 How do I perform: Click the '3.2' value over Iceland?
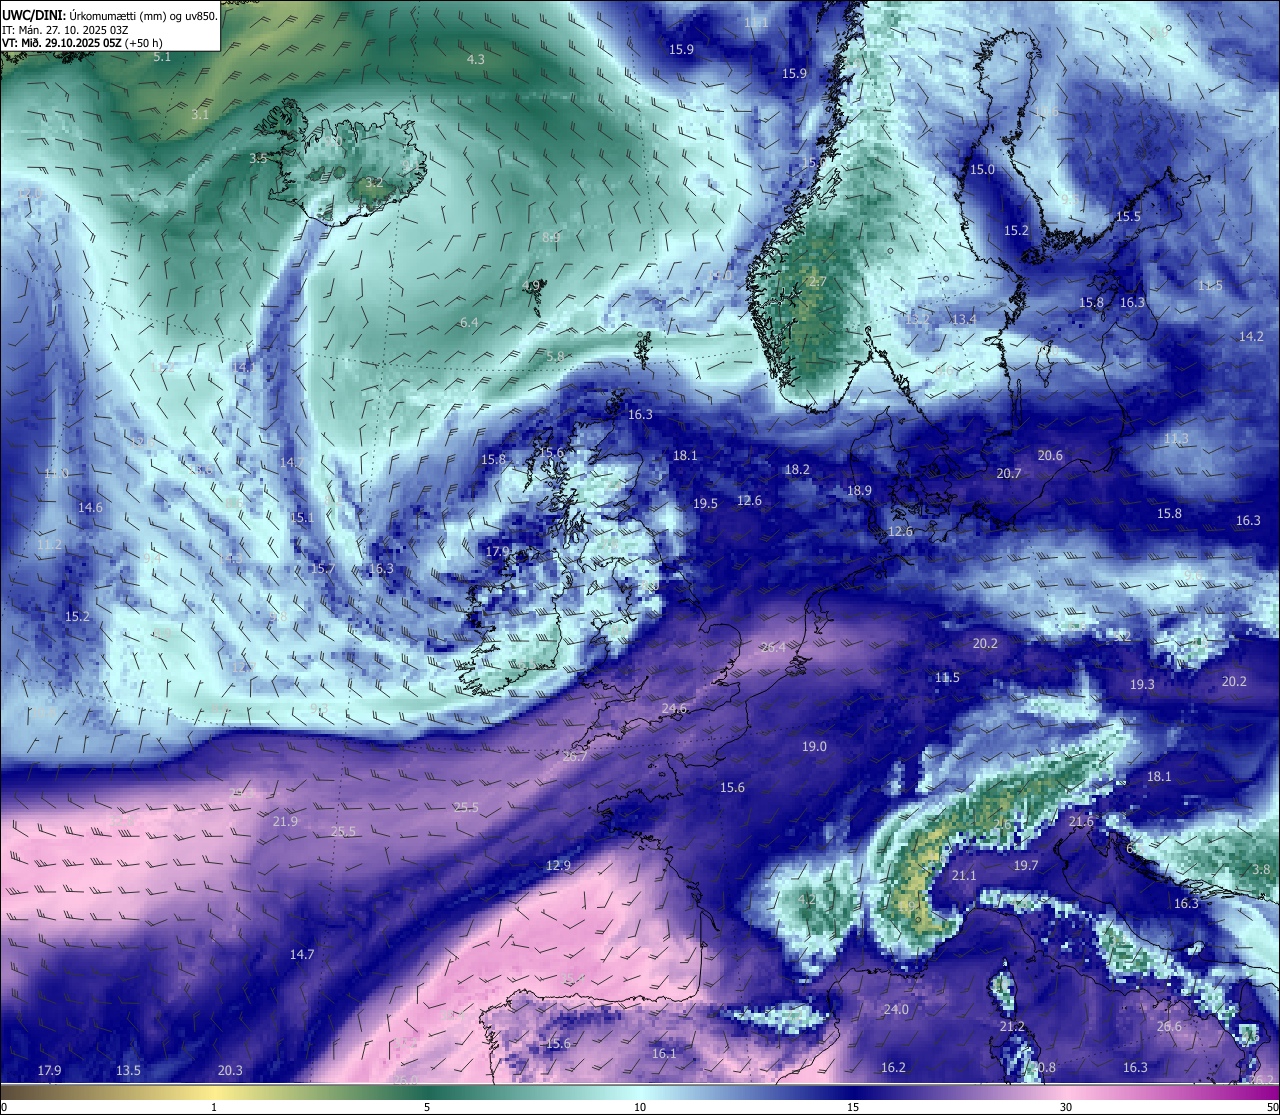click(x=373, y=183)
